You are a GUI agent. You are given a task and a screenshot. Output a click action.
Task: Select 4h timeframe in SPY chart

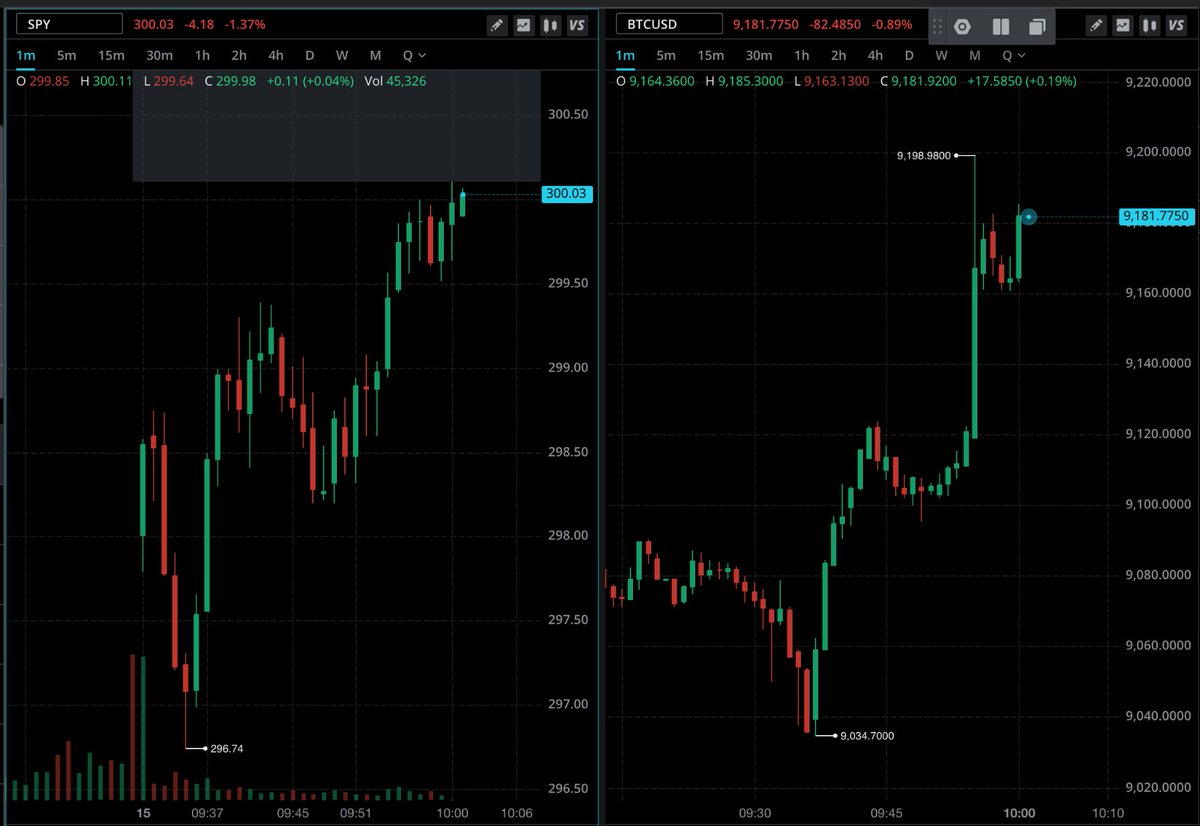[x=275, y=55]
